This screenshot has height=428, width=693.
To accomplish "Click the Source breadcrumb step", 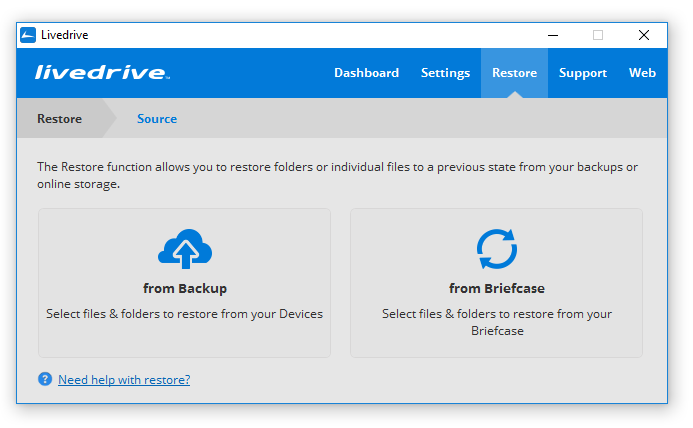I will pos(157,118).
